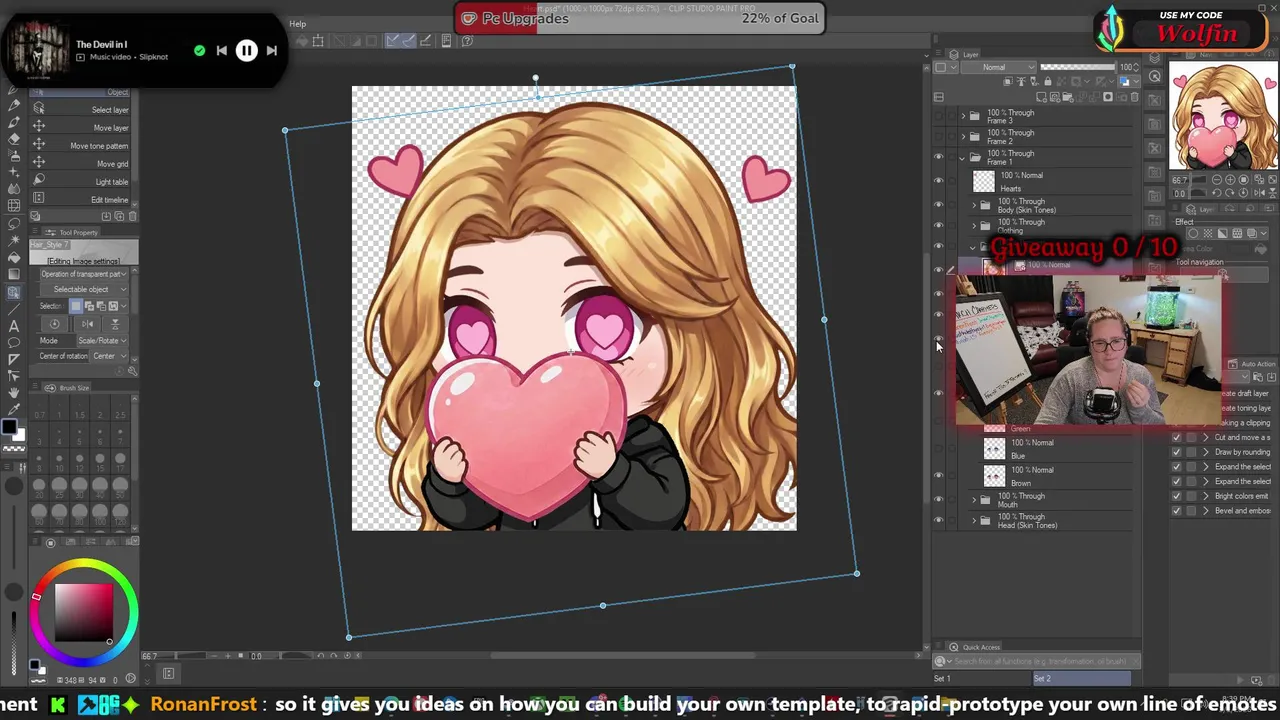The height and width of the screenshot is (720, 1280).
Task: Uncheck the Bevel and emboss auto action
Action: coord(1176,511)
